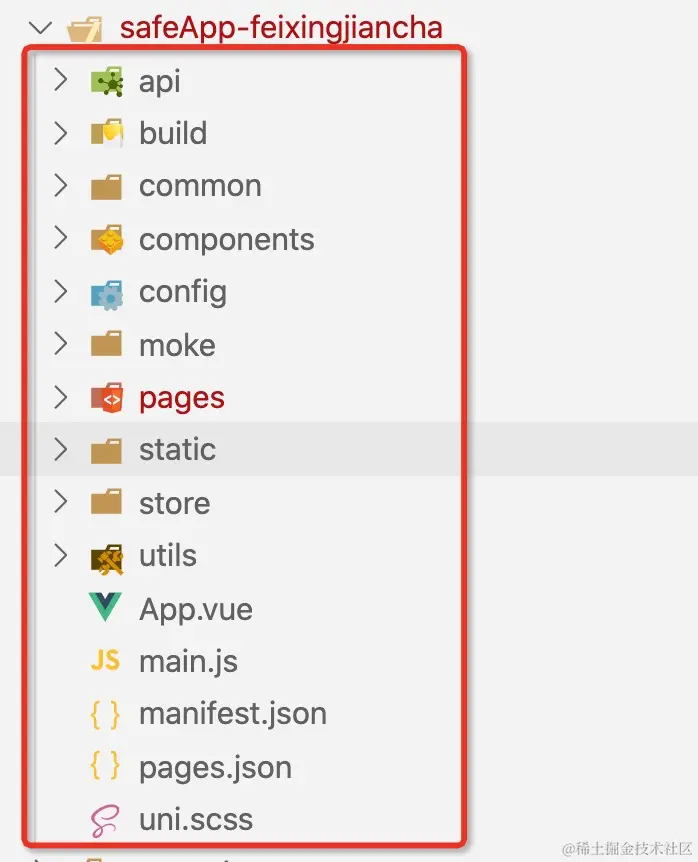Click the utils folder tools icon
The width and height of the screenshot is (698, 862).
(107, 559)
